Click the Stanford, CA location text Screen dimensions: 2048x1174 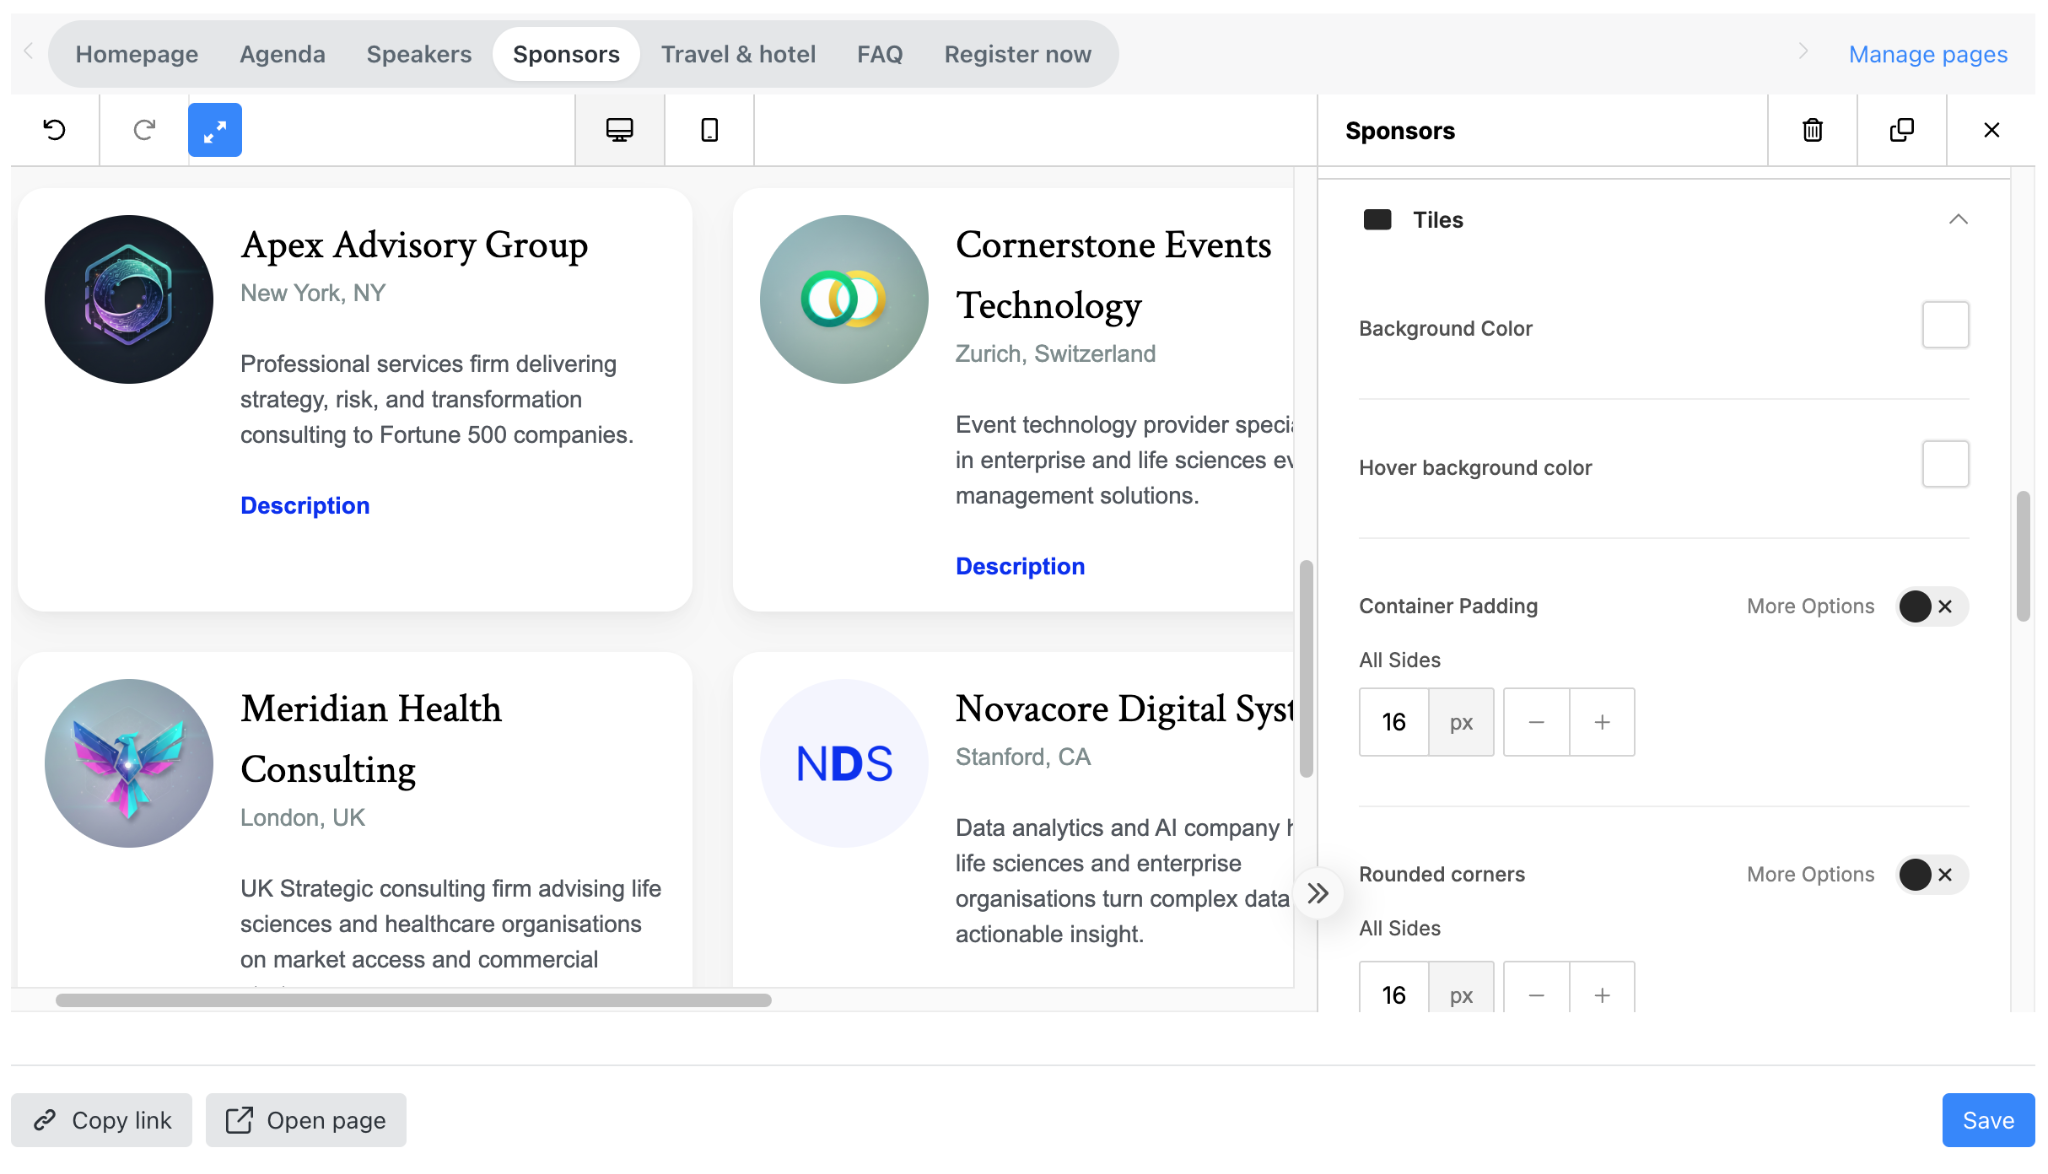pyautogui.click(x=1022, y=757)
